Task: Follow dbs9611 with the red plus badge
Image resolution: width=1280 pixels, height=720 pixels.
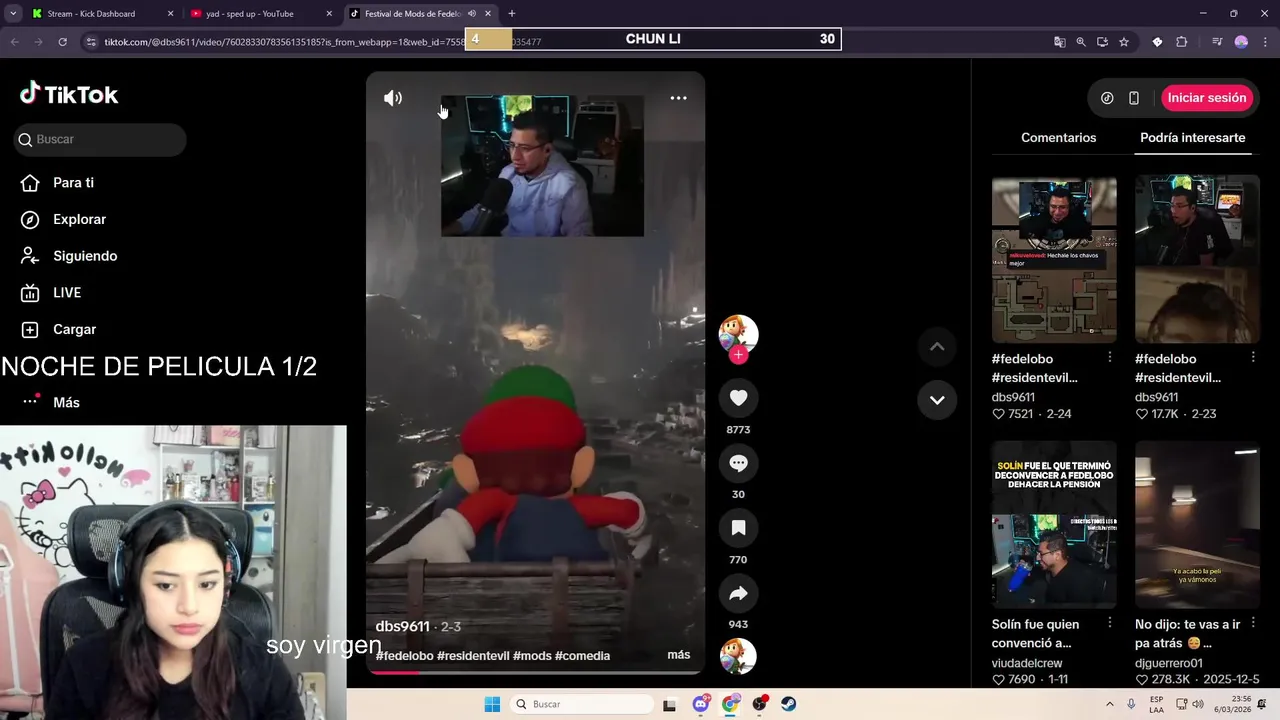Action: 738,355
